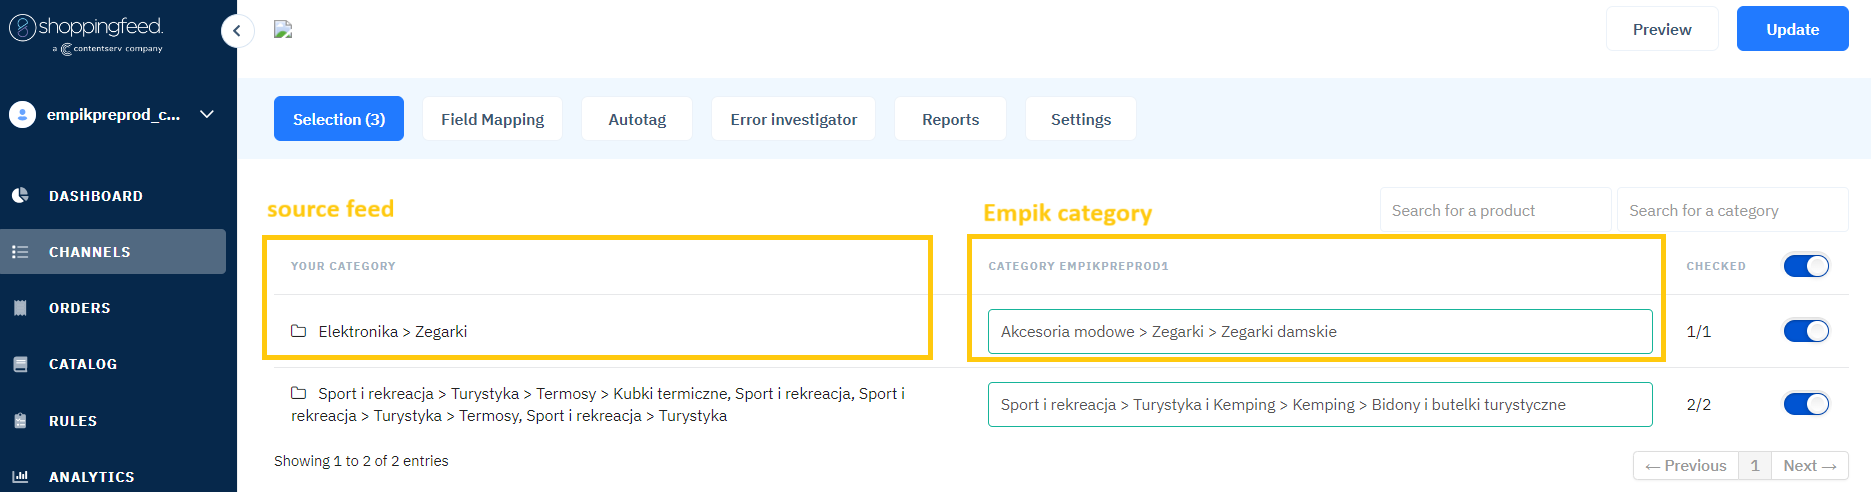Toggle switch for Elektronika > Zegarki row
This screenshot has width=1871, height=492.
[1806, 331]
